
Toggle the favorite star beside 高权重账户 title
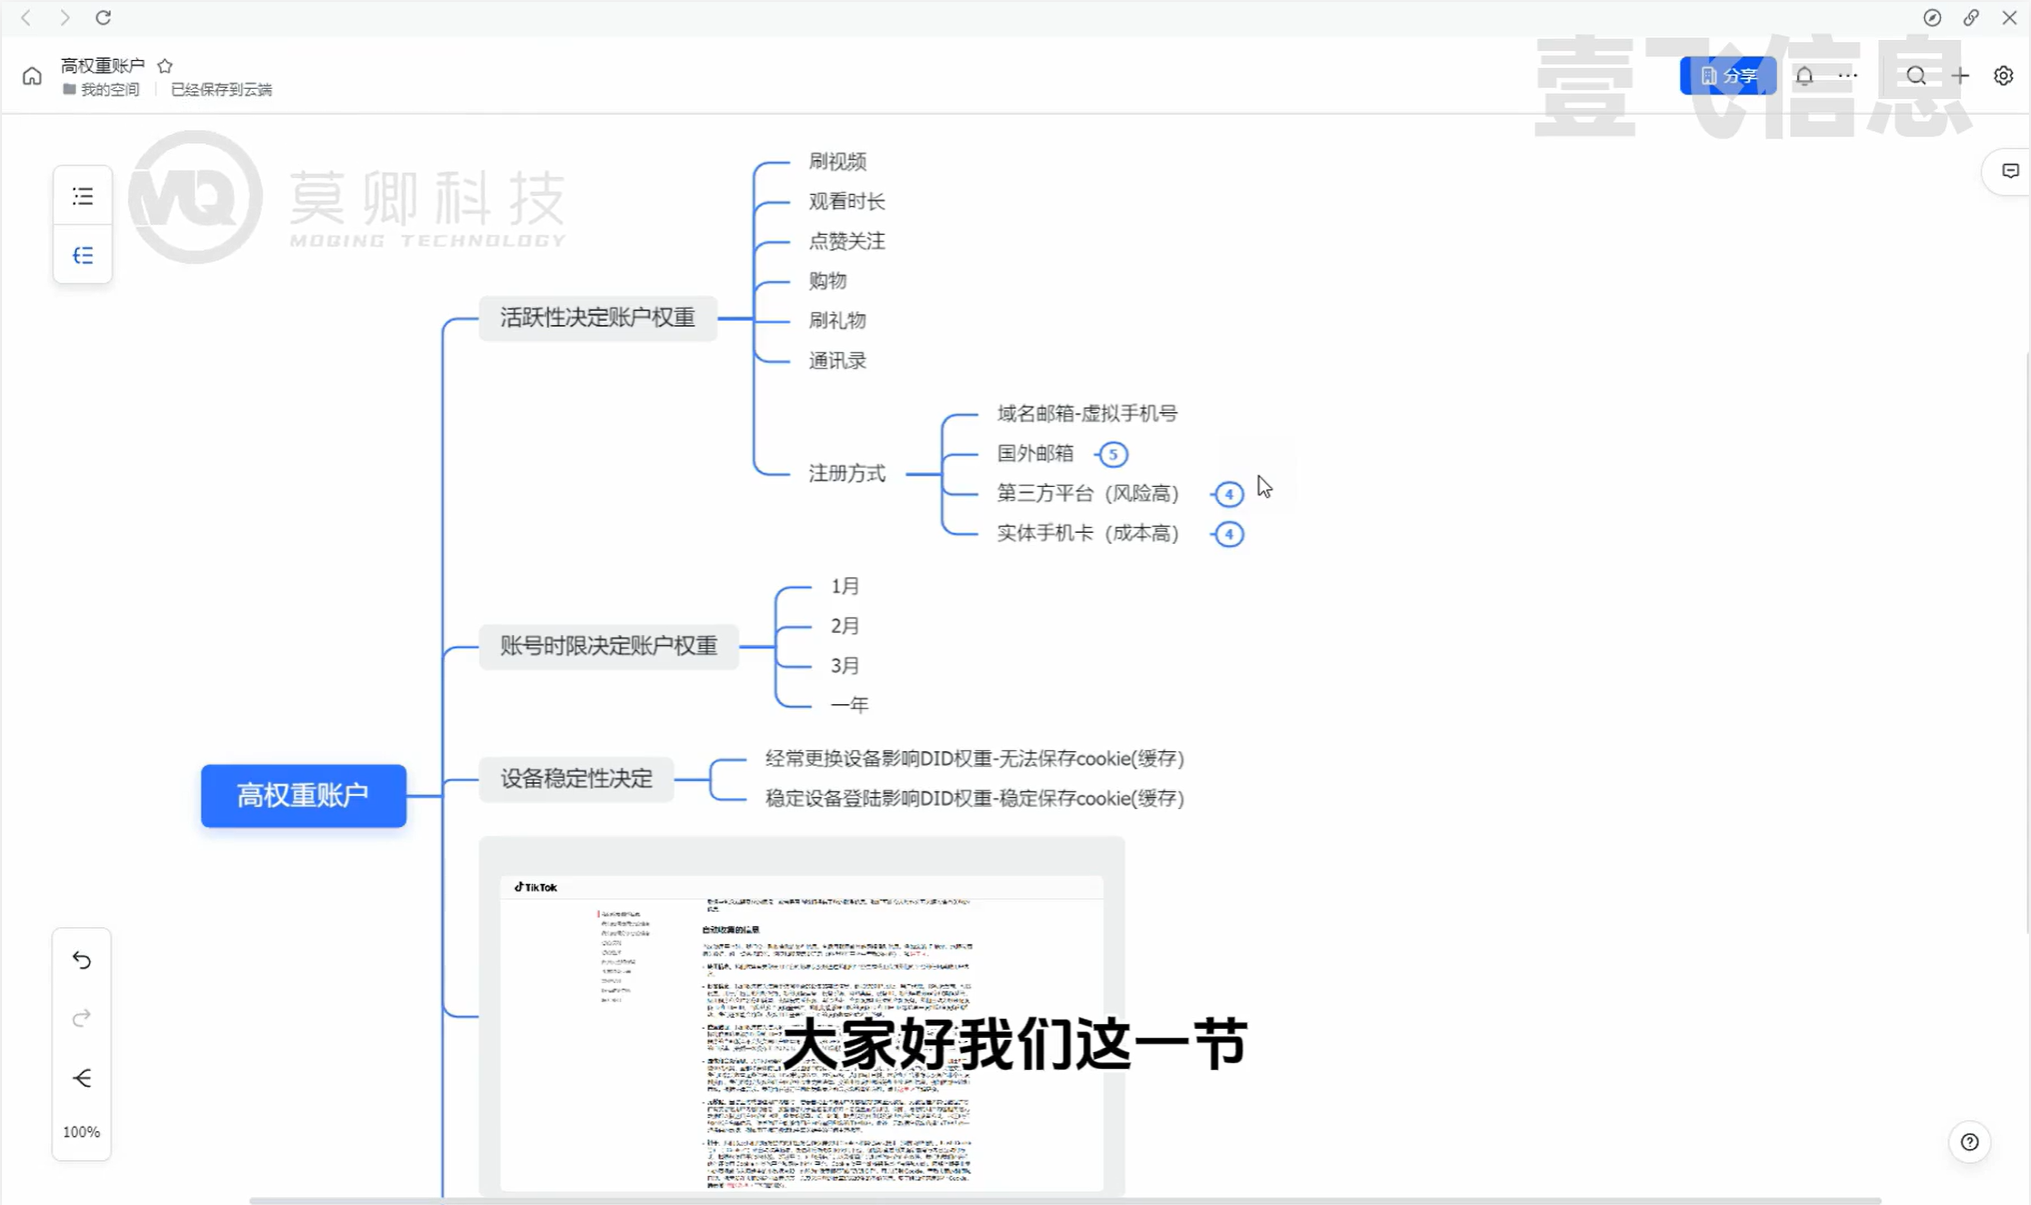[165, 64]
